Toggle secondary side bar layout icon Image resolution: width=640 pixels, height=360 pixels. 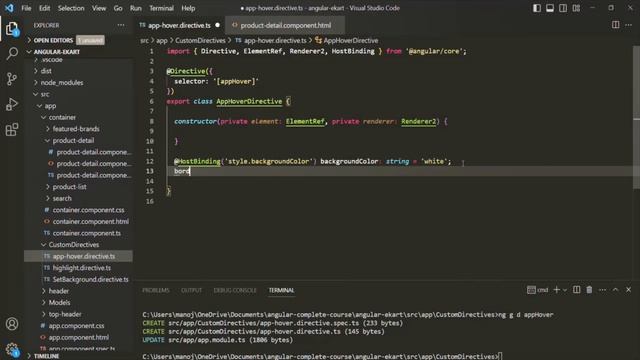tap(563, 8)
